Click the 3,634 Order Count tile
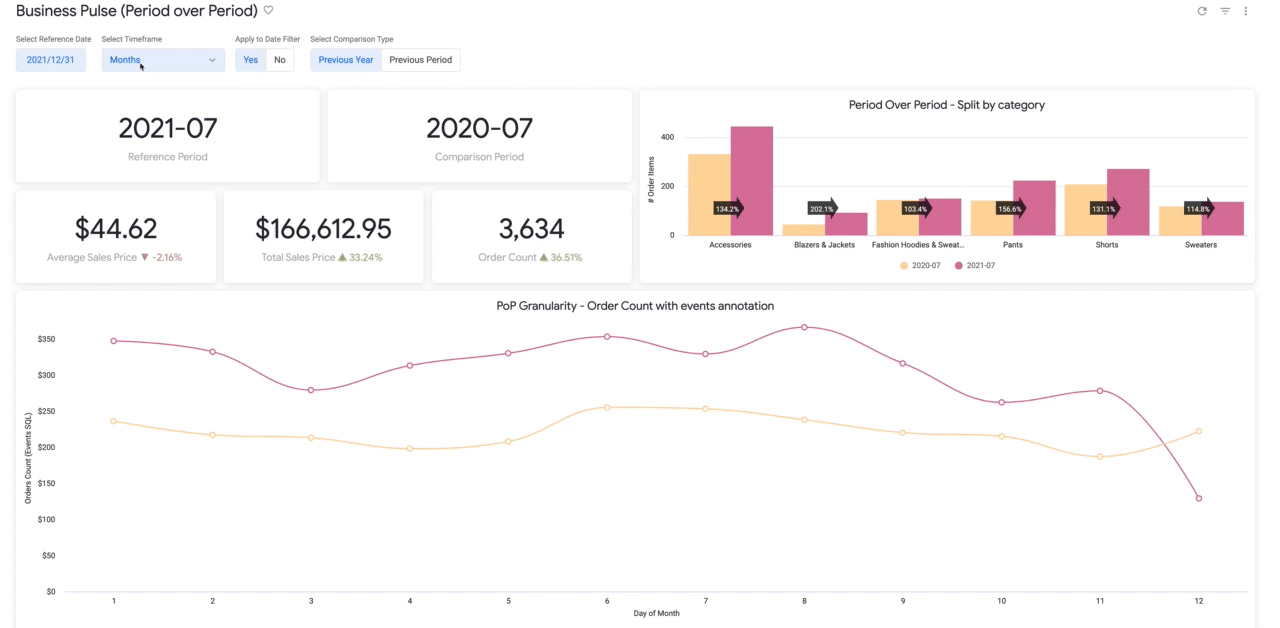 click(x=531, y=237)
